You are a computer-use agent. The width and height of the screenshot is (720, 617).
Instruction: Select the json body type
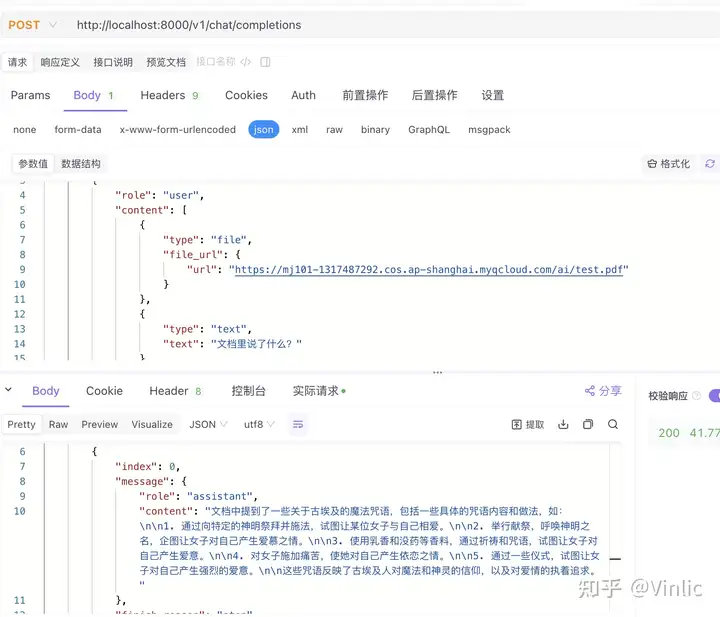[264, 129]
